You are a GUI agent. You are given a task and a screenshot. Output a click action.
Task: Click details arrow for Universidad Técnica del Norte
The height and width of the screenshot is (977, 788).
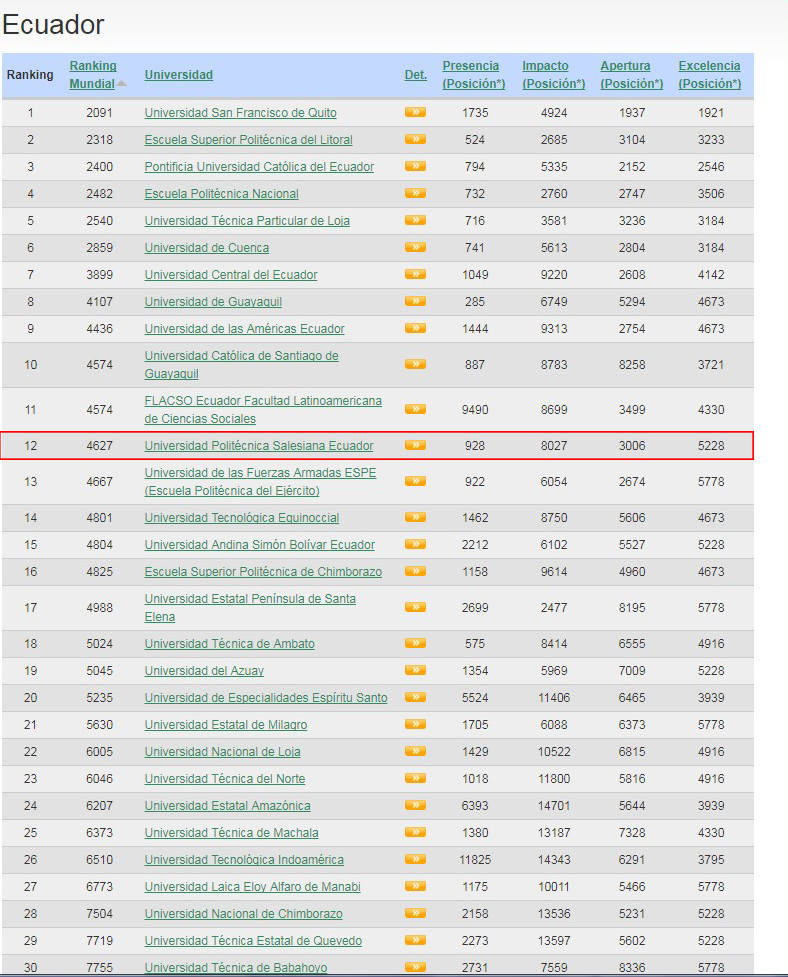415,778
